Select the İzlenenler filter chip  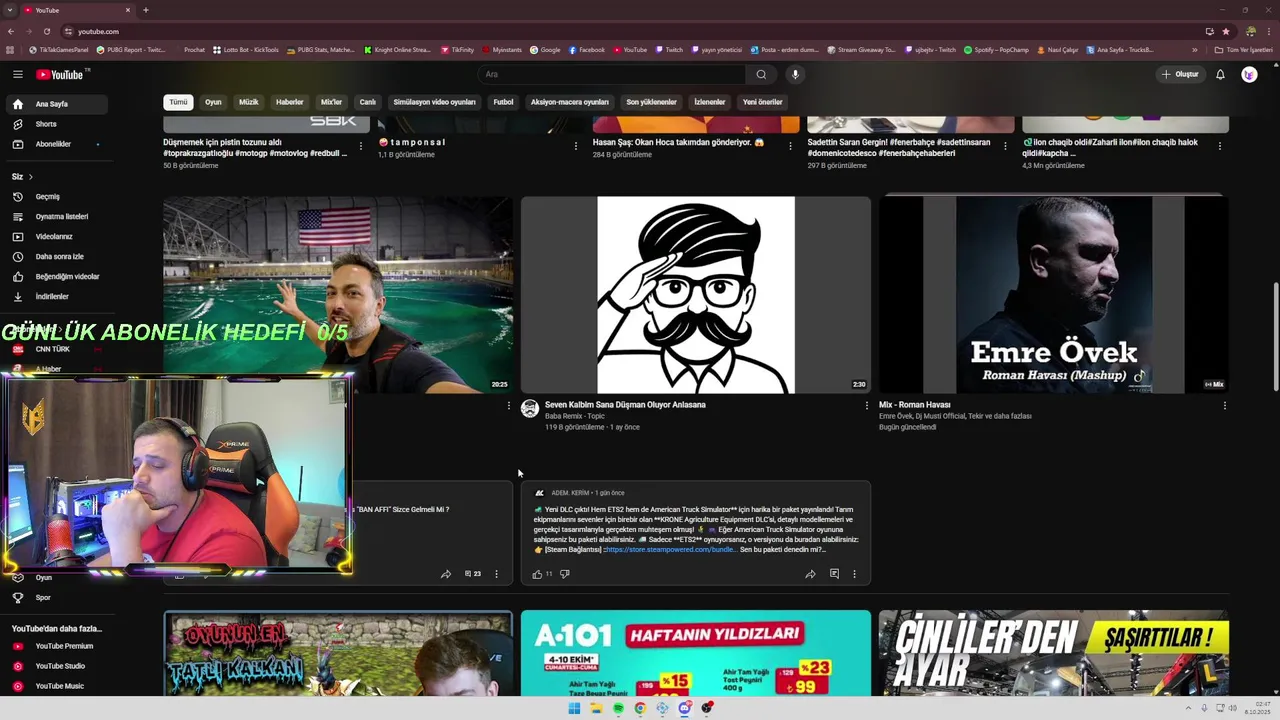point(710,102)
